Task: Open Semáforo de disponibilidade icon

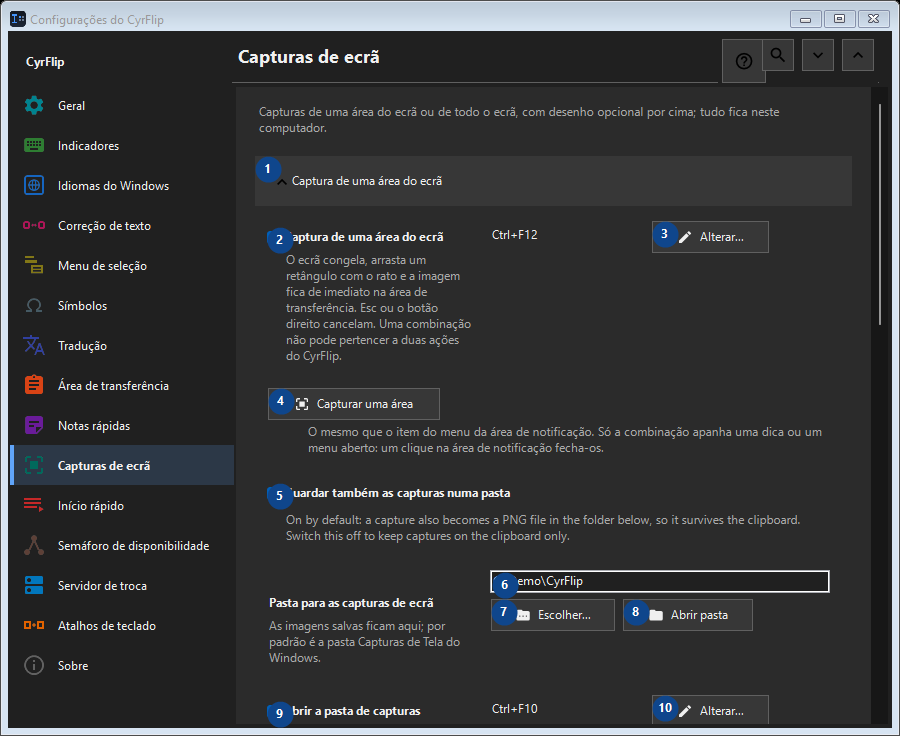Action: click(x=34, y=545)
